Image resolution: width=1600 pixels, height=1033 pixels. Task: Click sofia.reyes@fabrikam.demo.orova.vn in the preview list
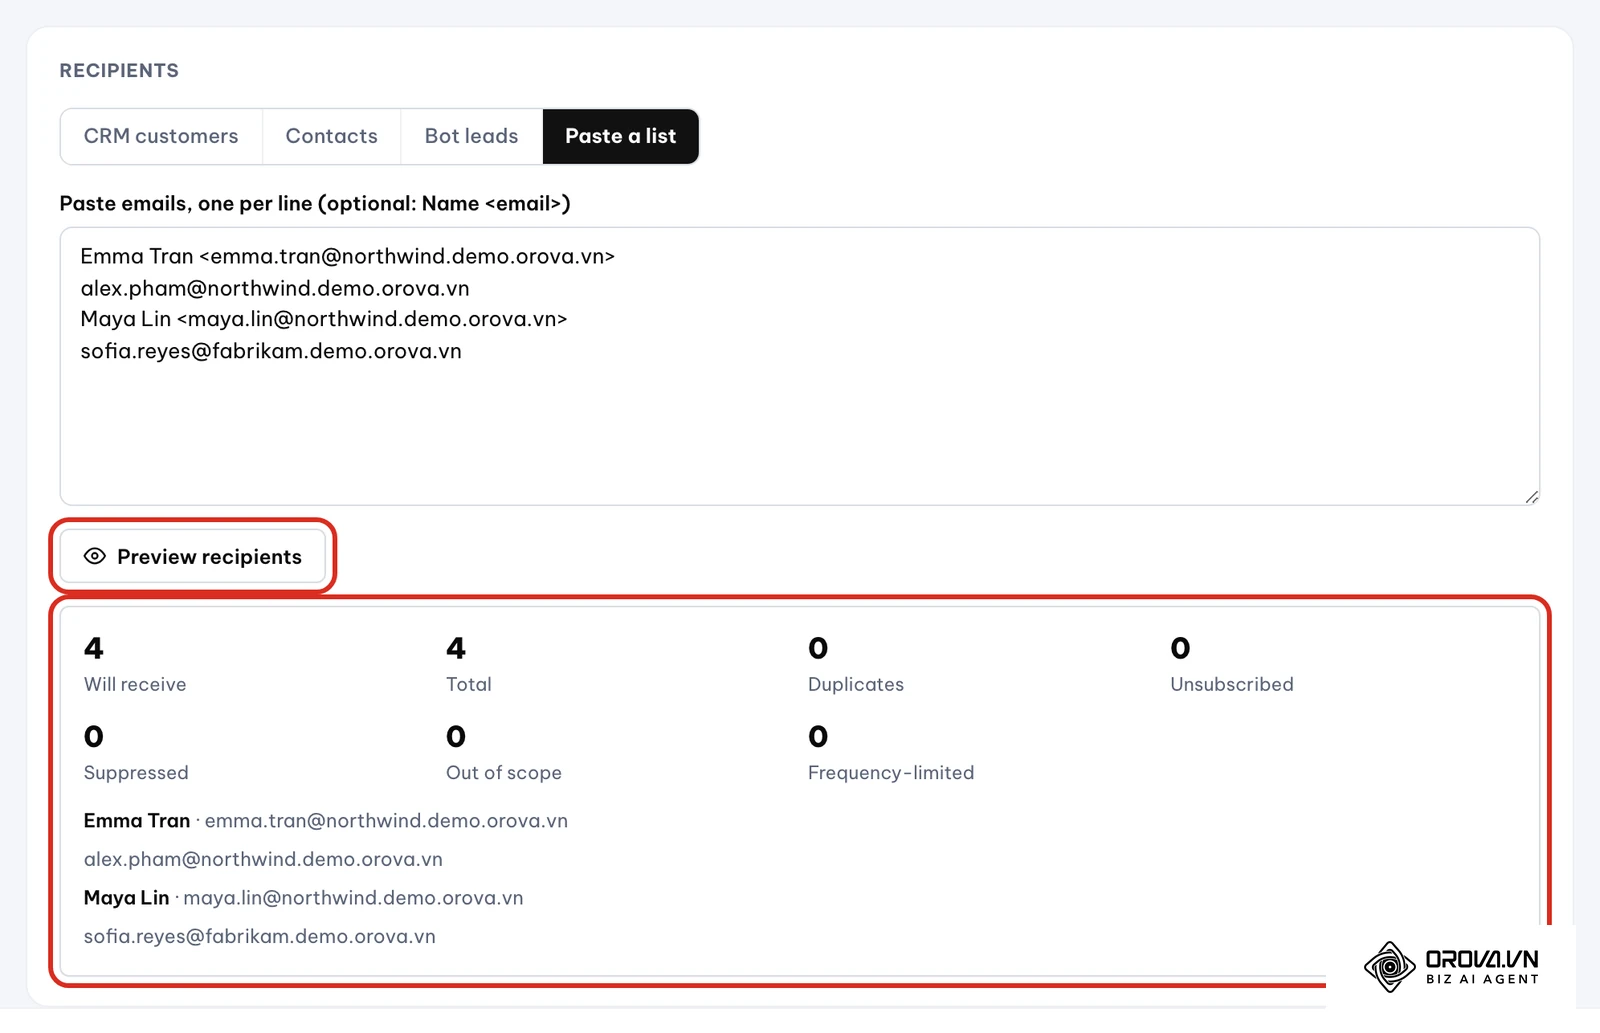click(260, 937)
